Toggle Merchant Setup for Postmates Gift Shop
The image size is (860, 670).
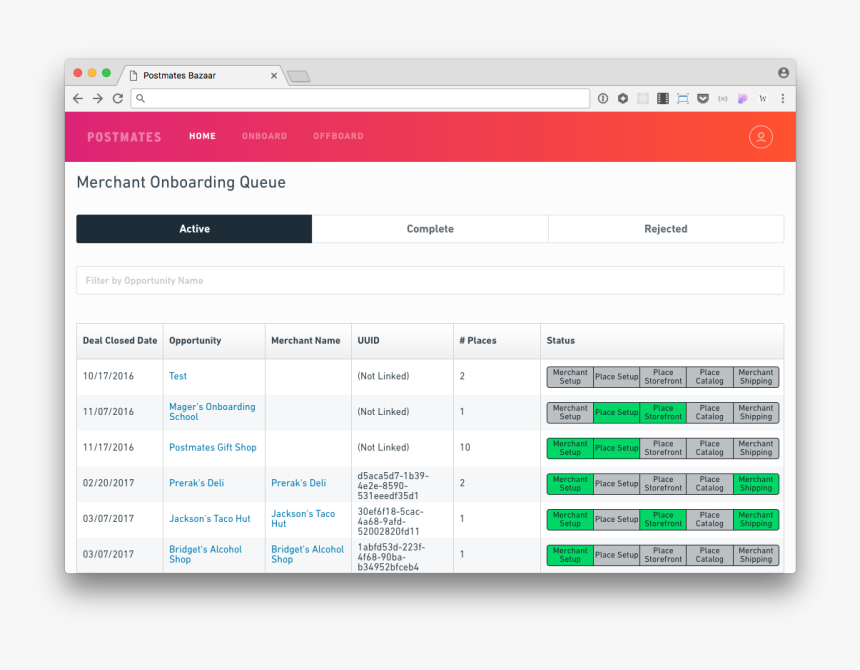(570, 448)
